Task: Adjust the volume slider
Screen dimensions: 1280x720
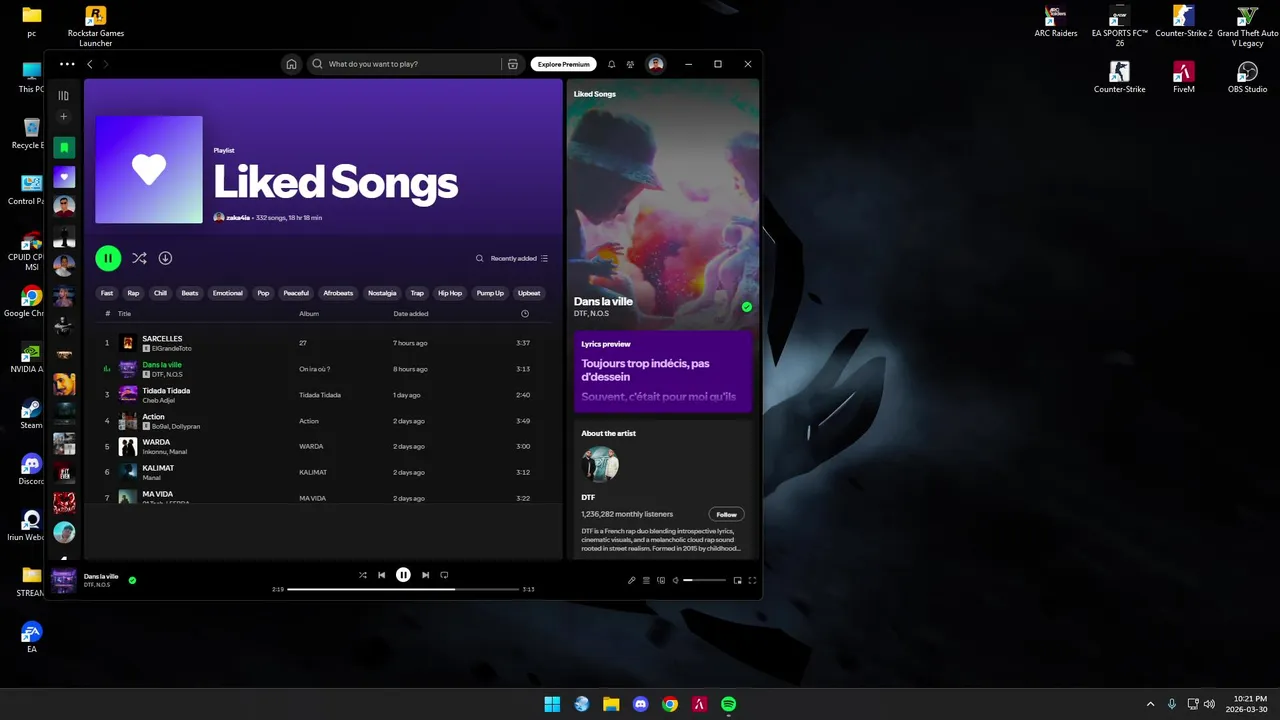Action: pos(704,580)
